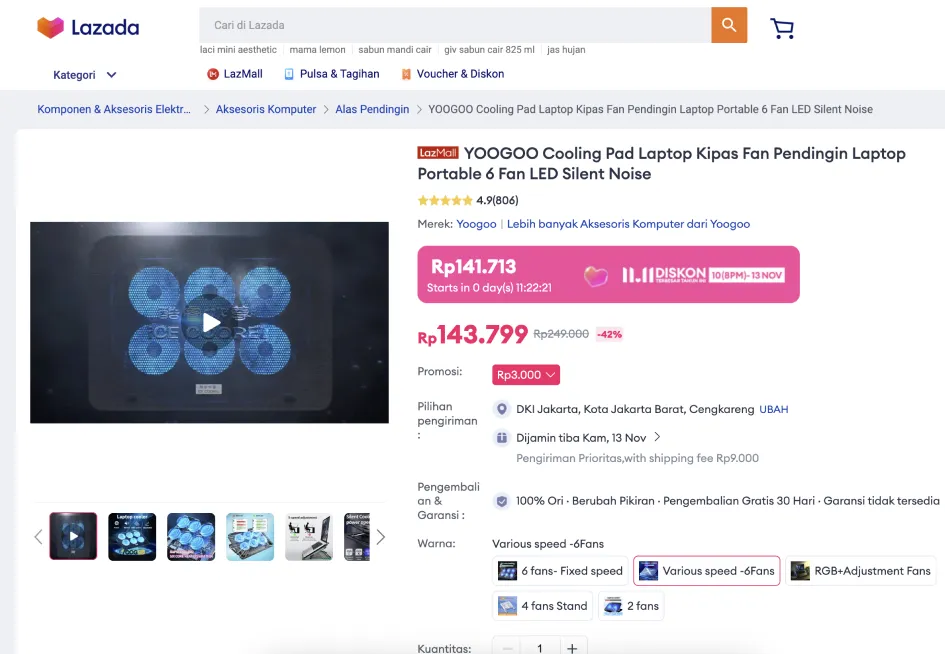The height and width of the screenshot is (654, 945).
Task: Expand delivery date details chevron
Action: coord(657,437)
